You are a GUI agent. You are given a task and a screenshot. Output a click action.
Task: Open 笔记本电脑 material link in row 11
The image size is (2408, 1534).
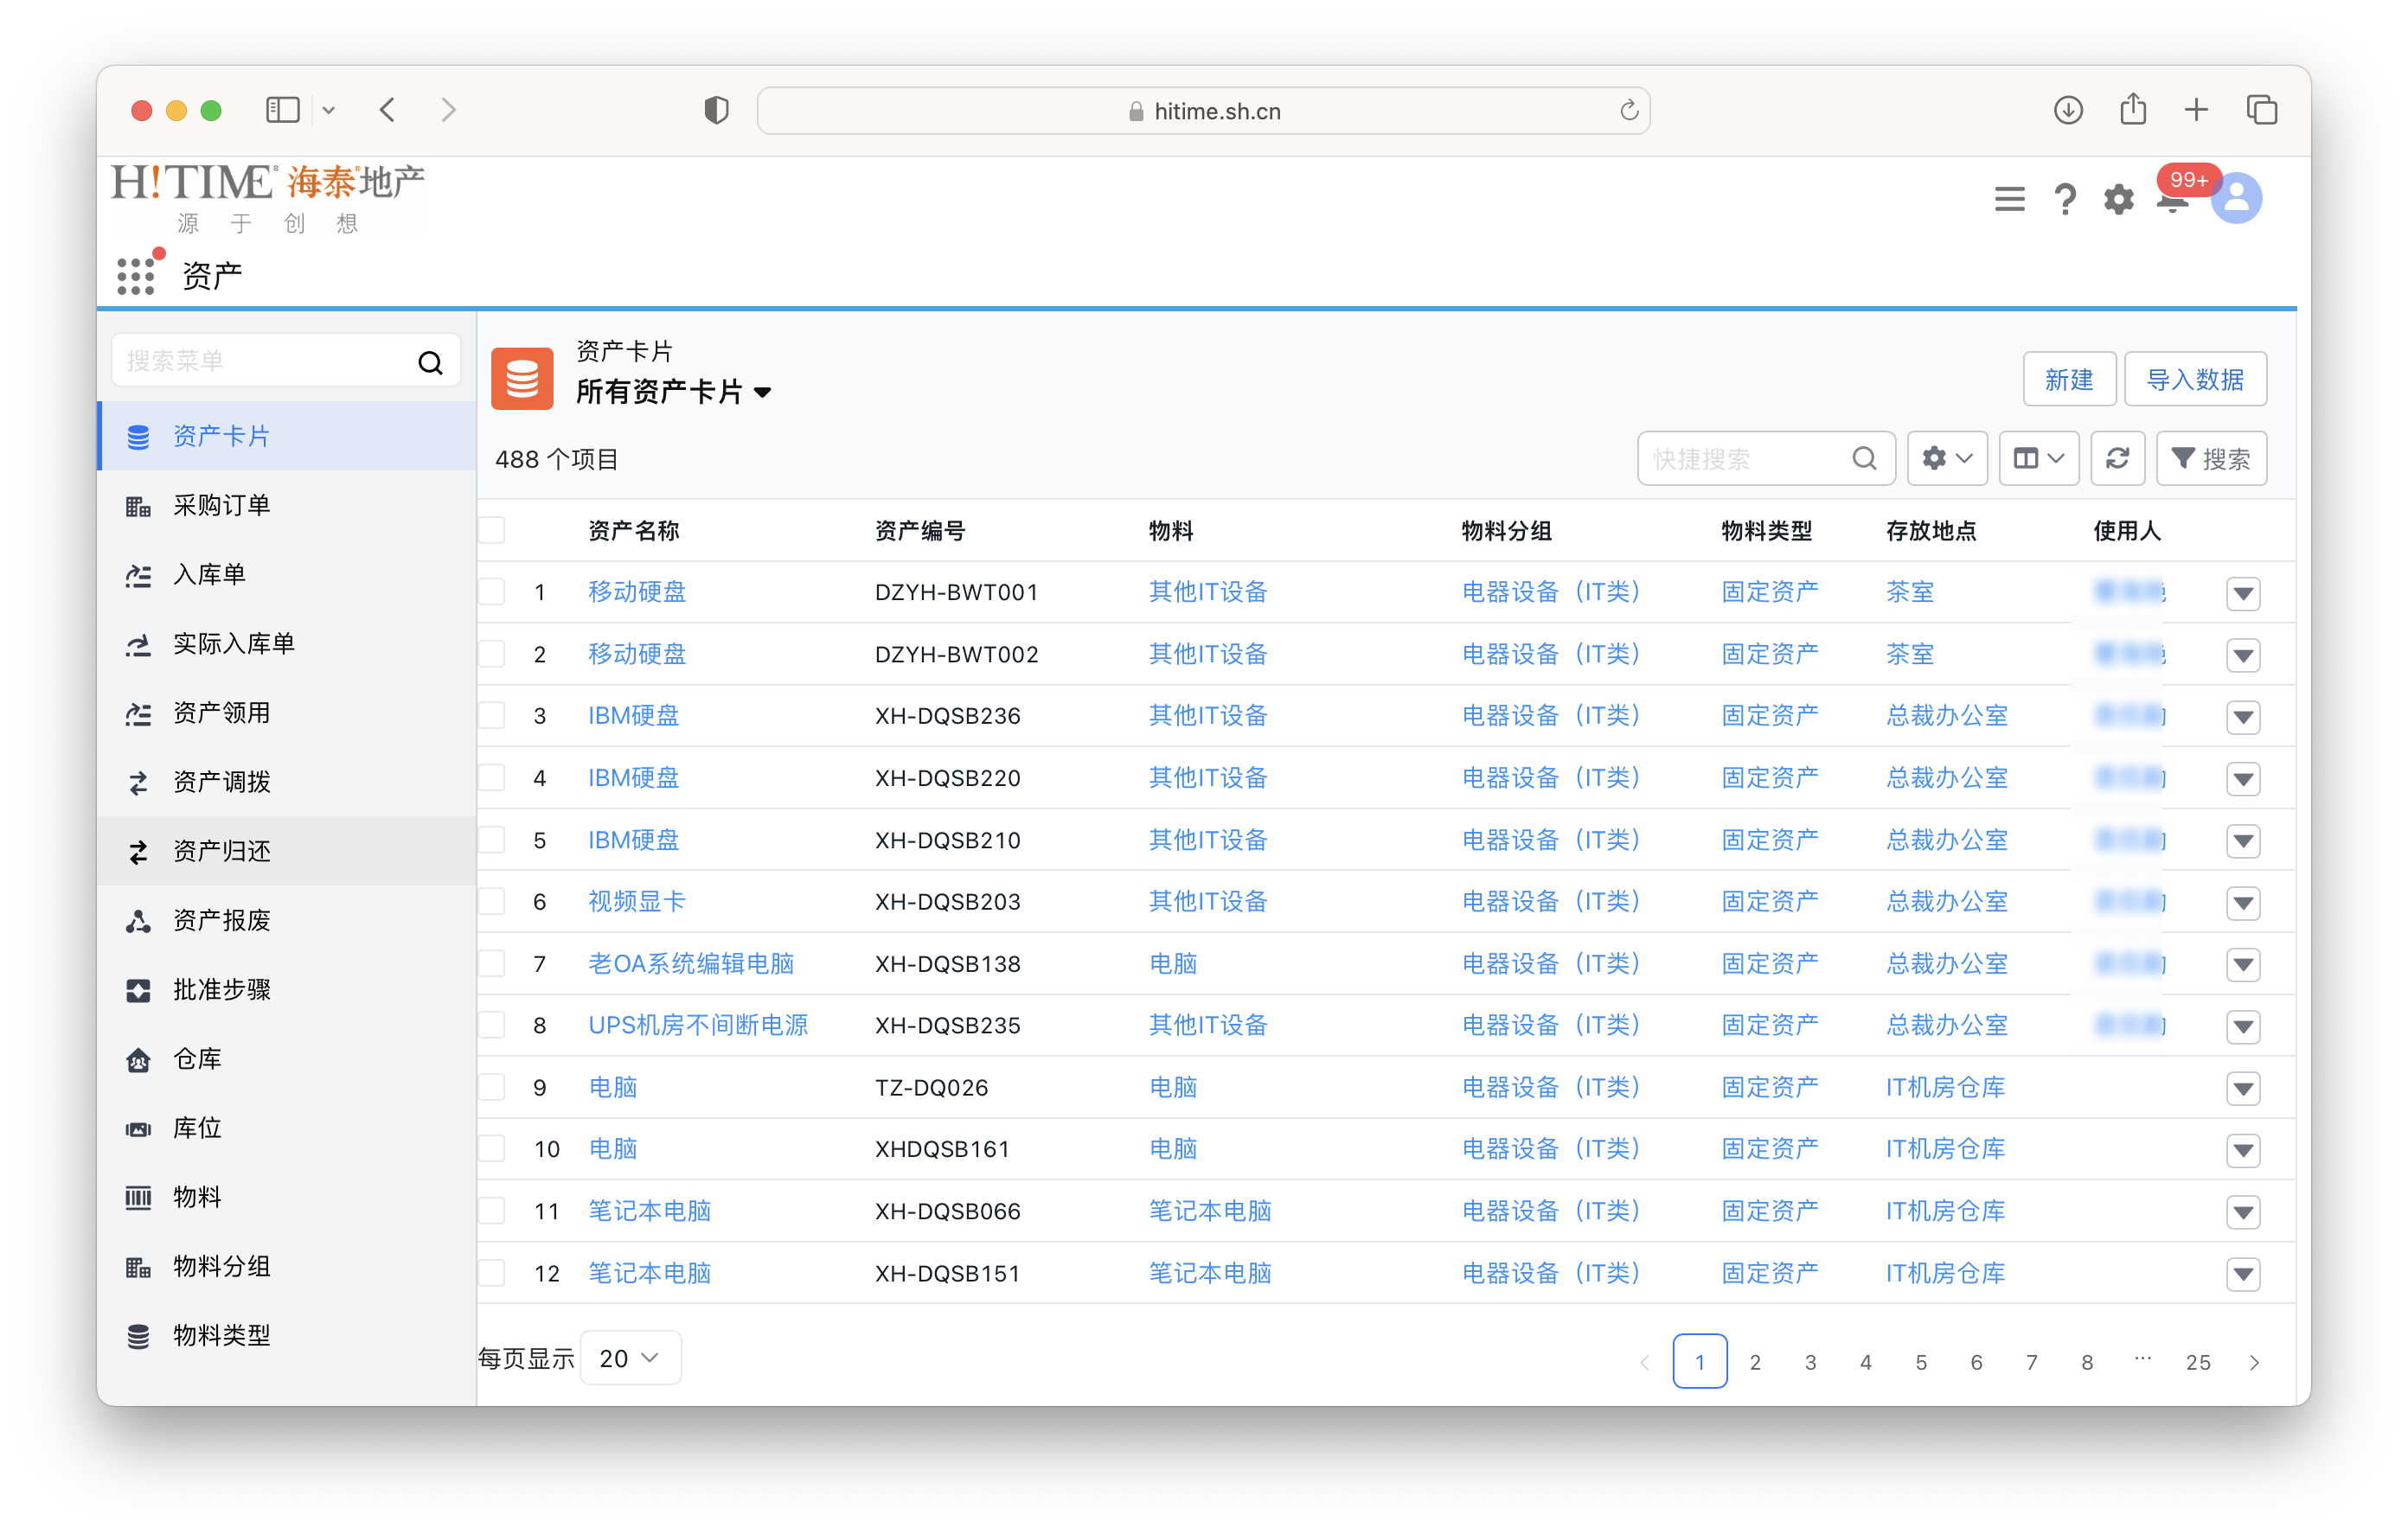coord(1210,1211)
